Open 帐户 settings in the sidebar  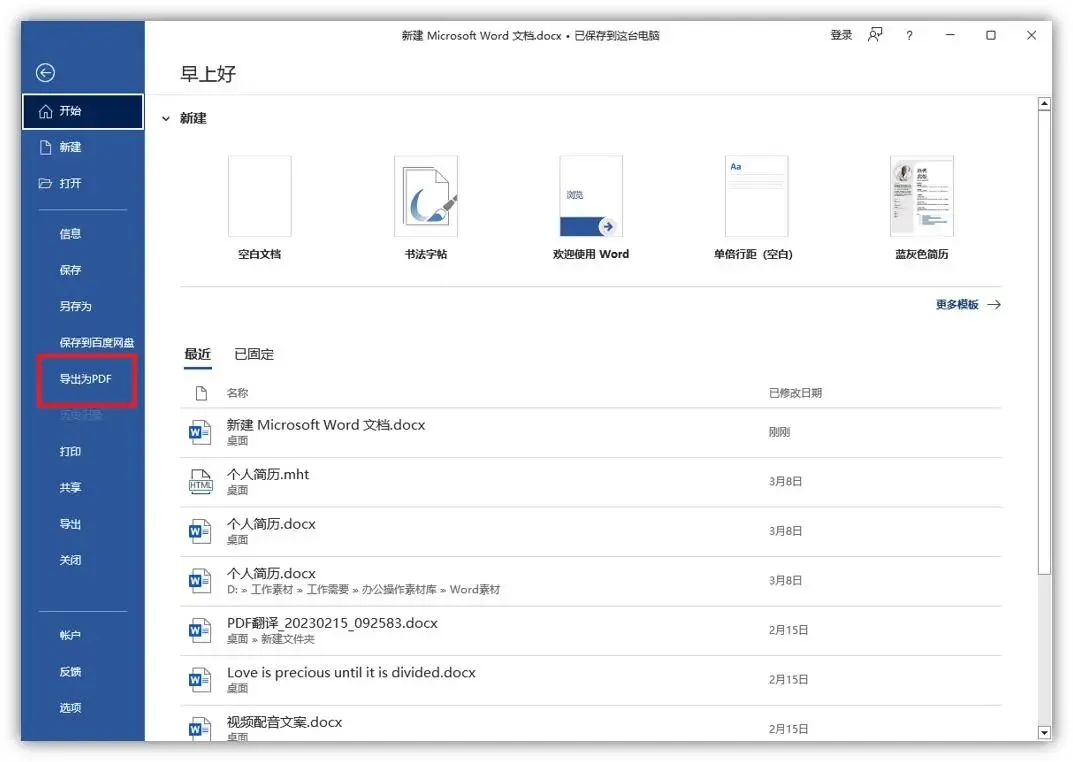click(x=70, y=635)
